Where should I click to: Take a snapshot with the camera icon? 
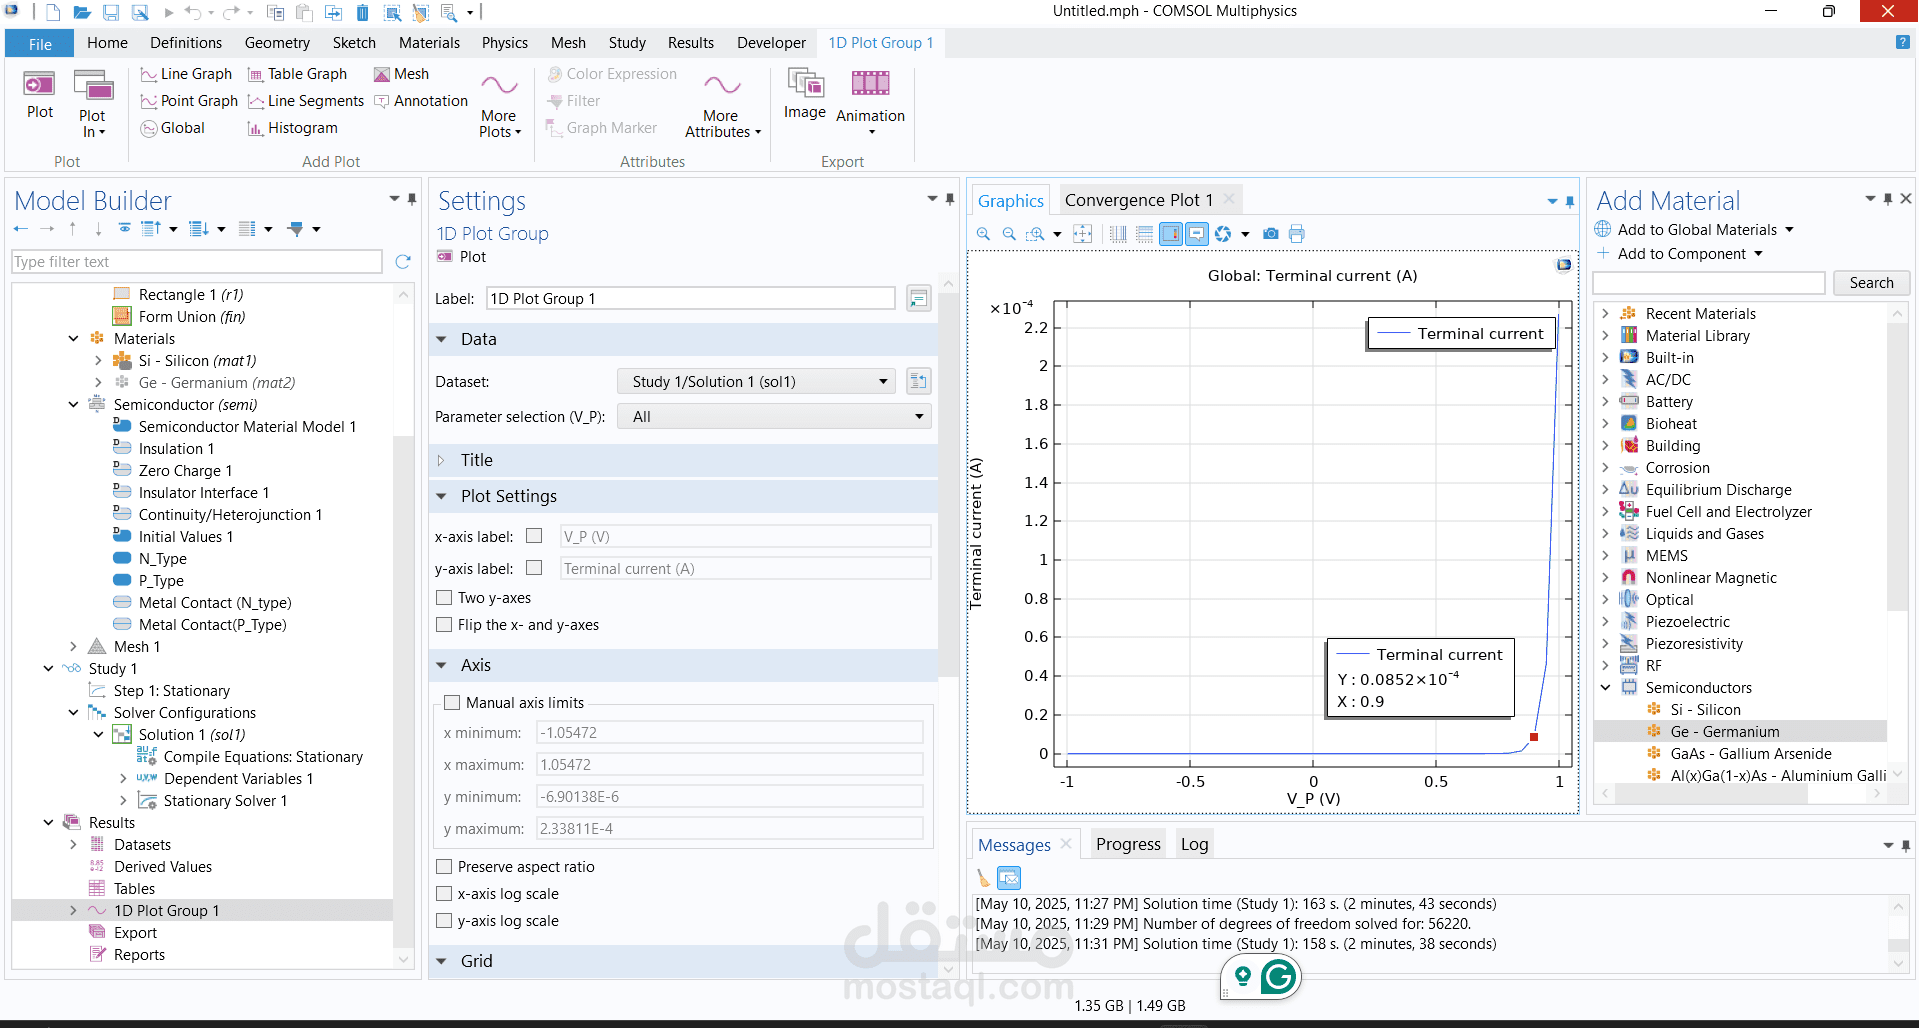tap(1270, 234)
